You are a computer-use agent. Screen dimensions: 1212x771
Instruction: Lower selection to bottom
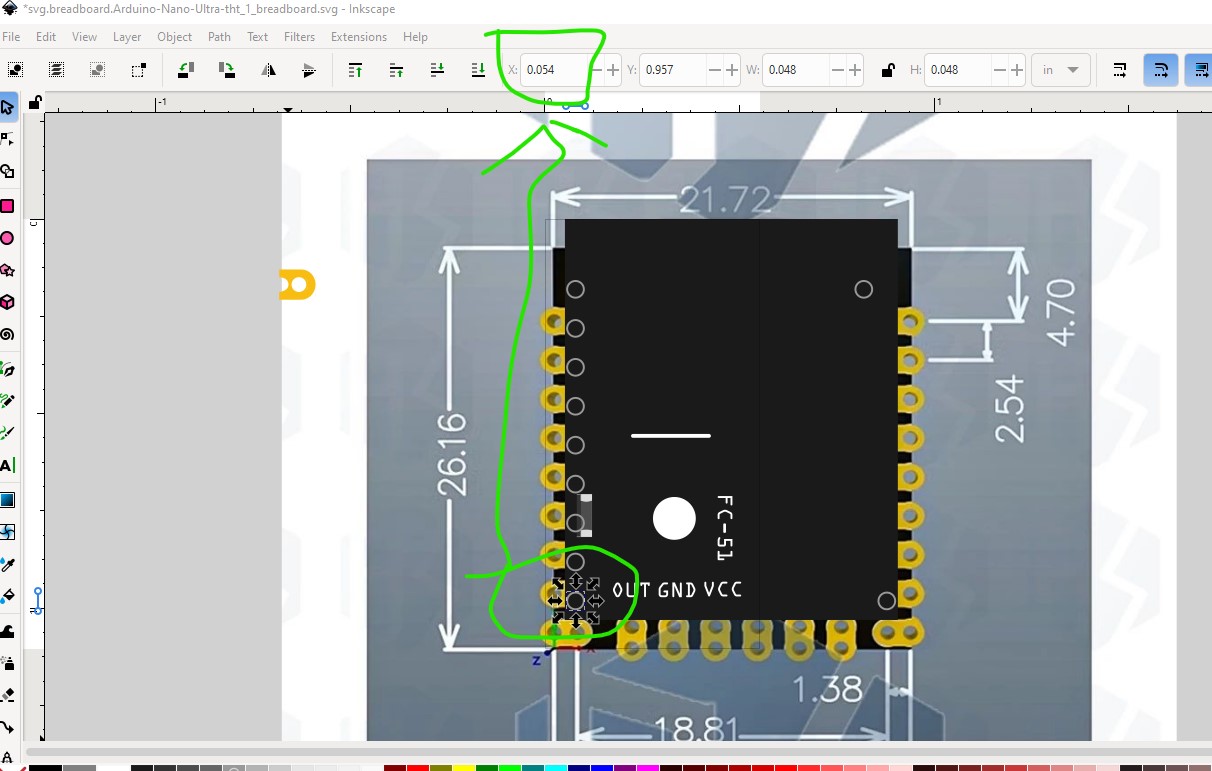(477, 70)
